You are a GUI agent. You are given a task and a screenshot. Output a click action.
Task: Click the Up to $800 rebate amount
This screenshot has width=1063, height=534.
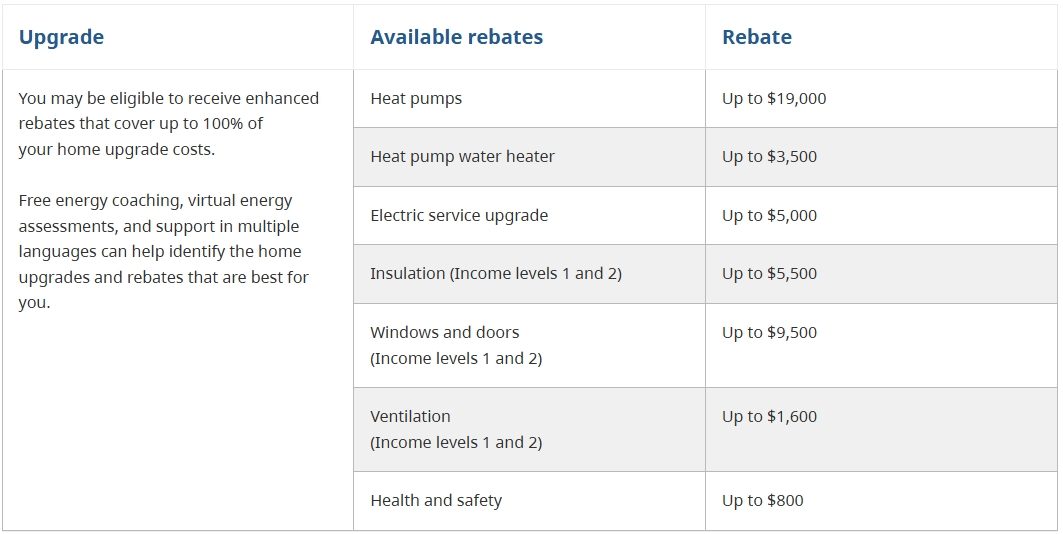click(x=762, y=500)
